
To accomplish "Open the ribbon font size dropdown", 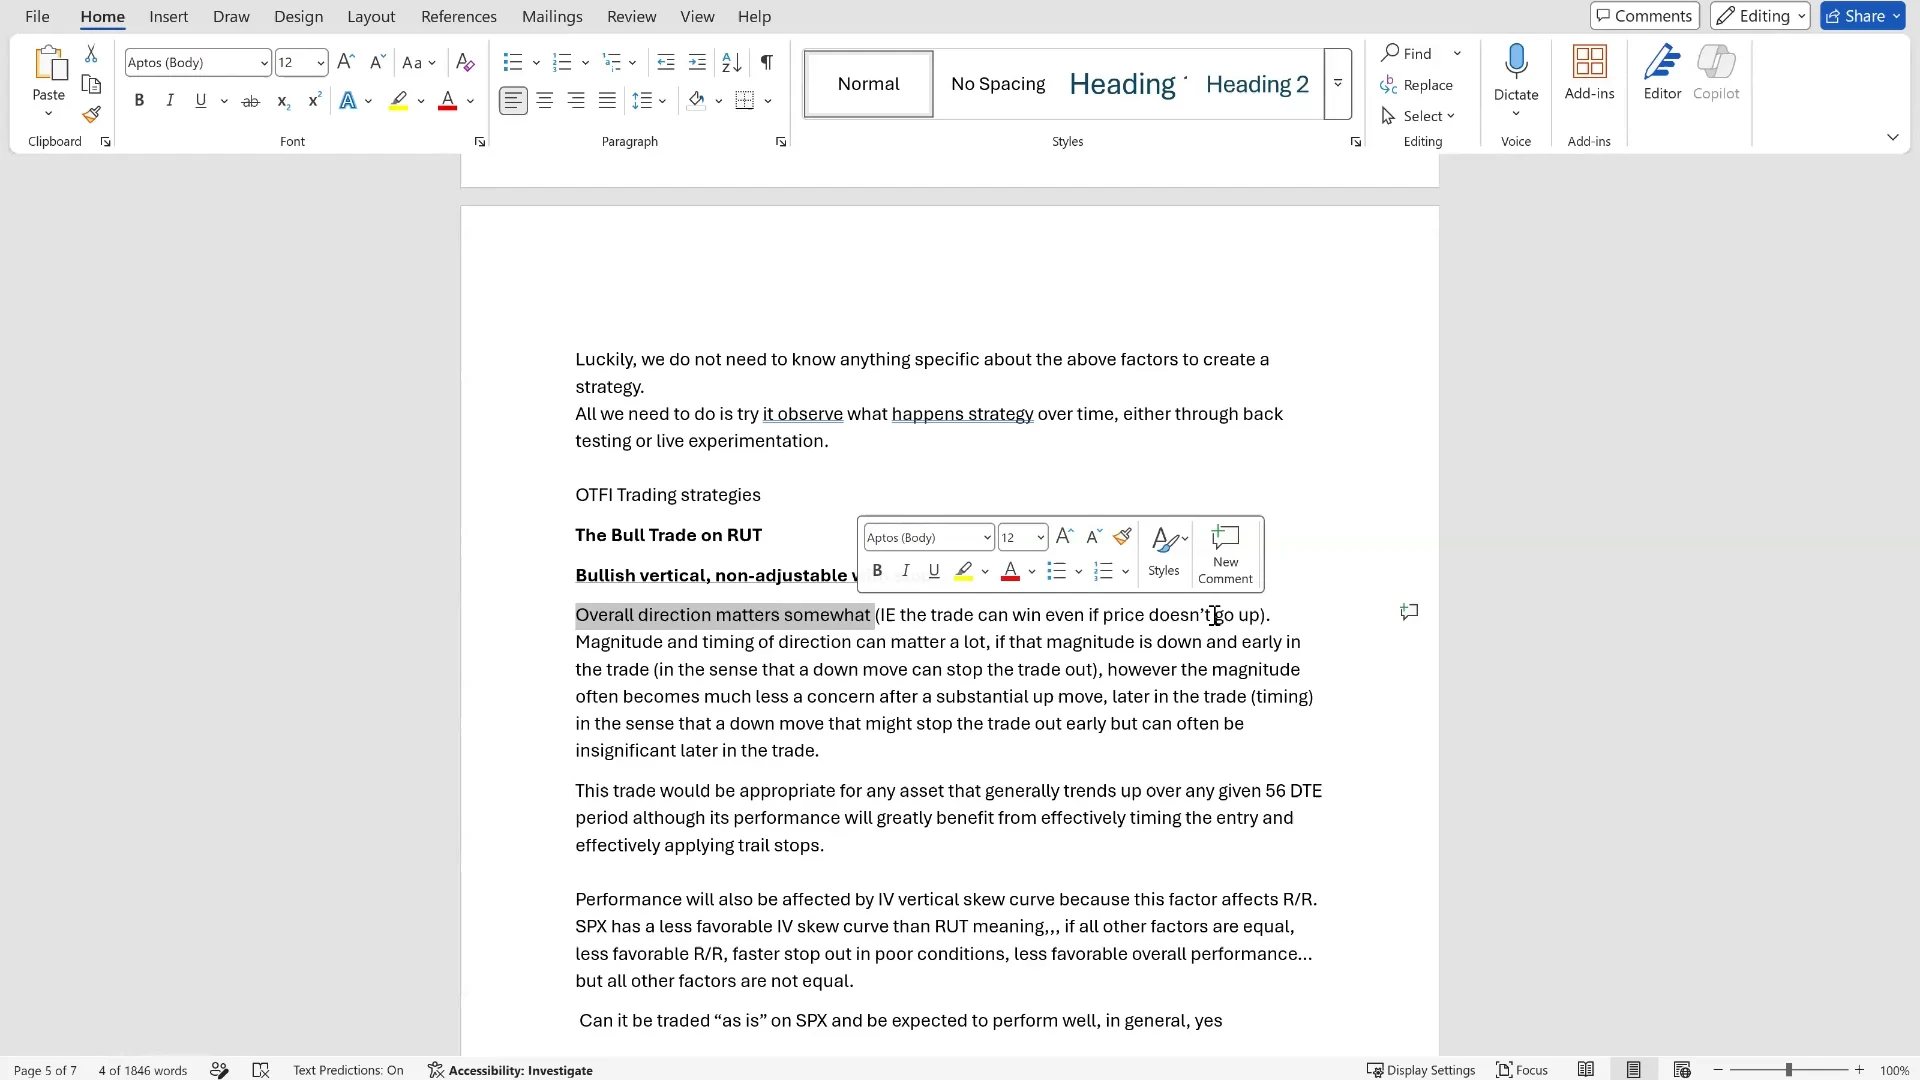I will coord(320,63).
